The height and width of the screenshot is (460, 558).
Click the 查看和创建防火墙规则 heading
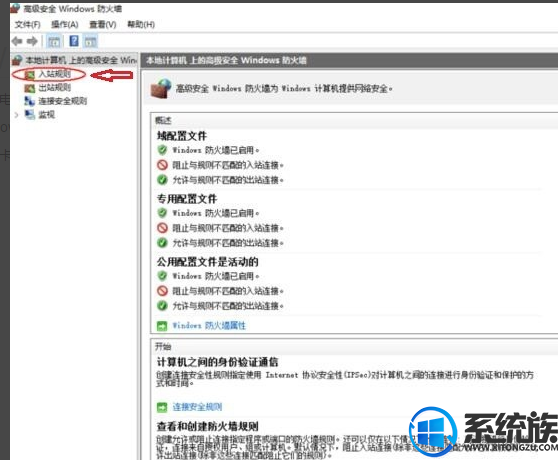click(x=207, y=426)
